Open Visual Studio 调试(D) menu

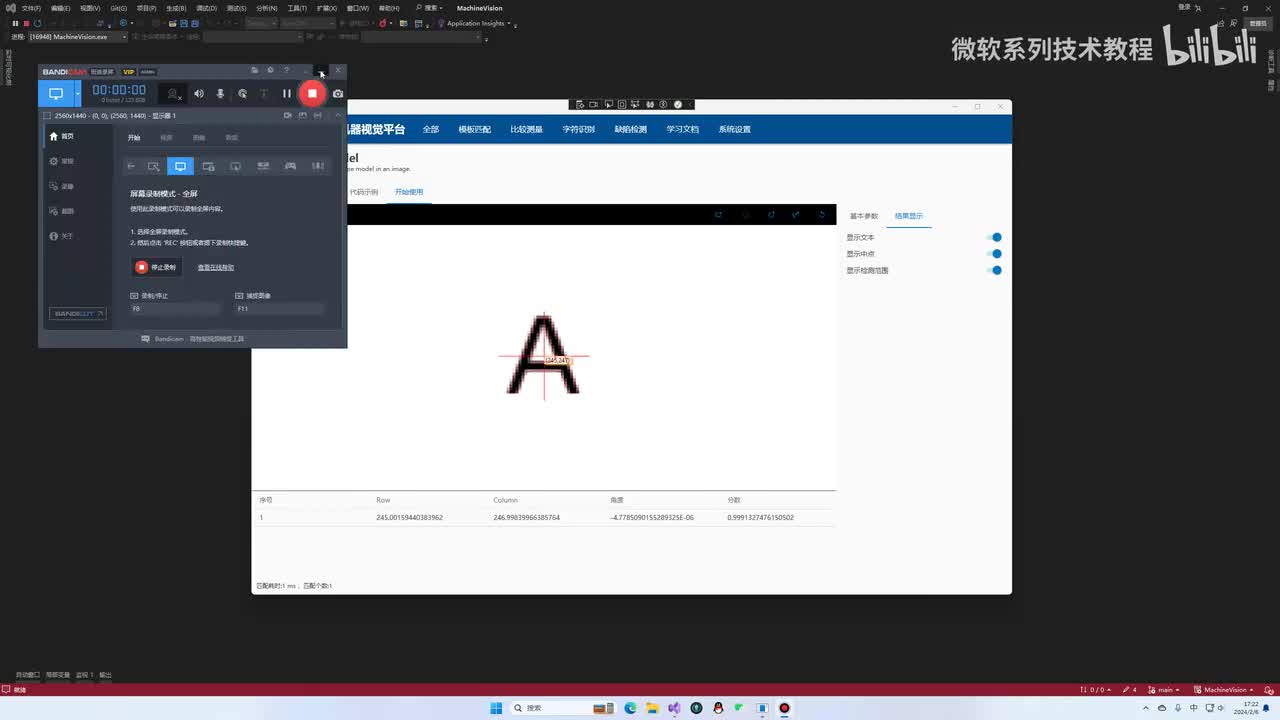[x=207, y=8]
